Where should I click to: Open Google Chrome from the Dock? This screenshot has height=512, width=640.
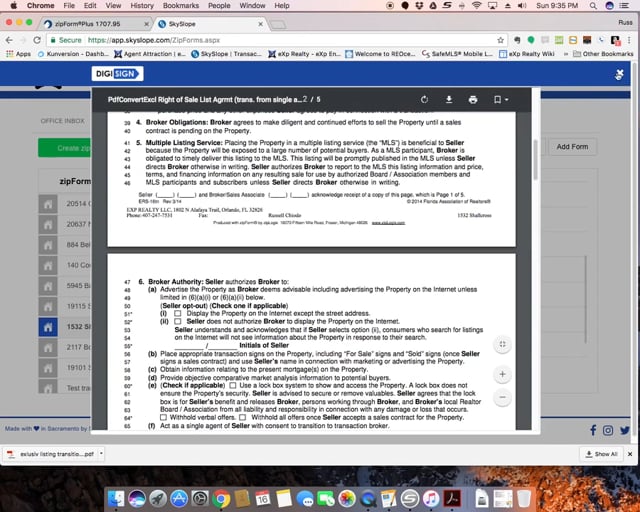(x=221, y=499)
